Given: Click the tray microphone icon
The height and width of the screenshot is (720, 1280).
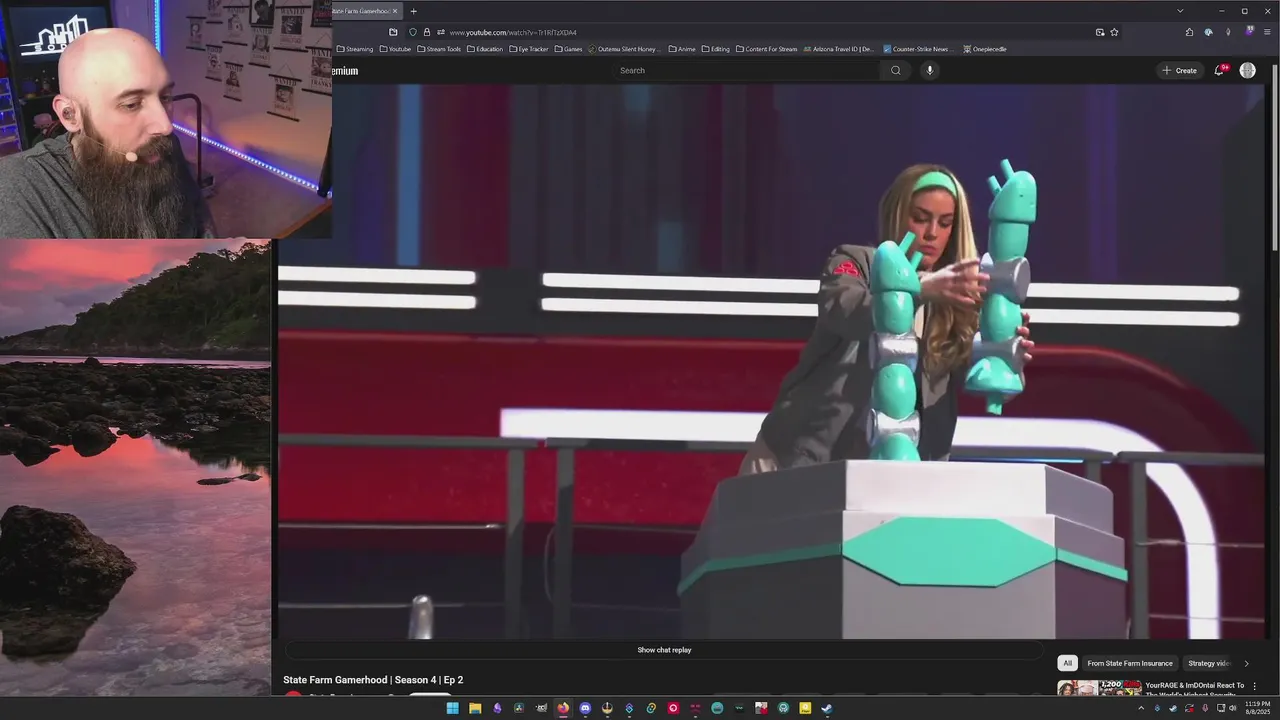Looking at the screenshot, I should click(1205, 708).
